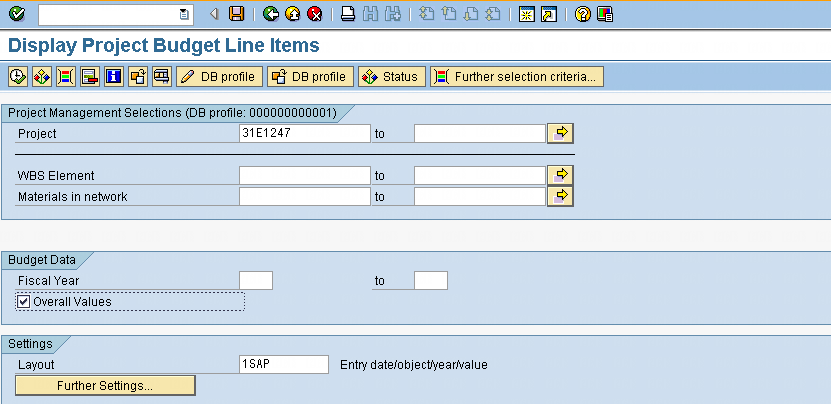Click the Print icon
Image resolution: width=831 pixels, height=404 pixels.
pos(348,14)
